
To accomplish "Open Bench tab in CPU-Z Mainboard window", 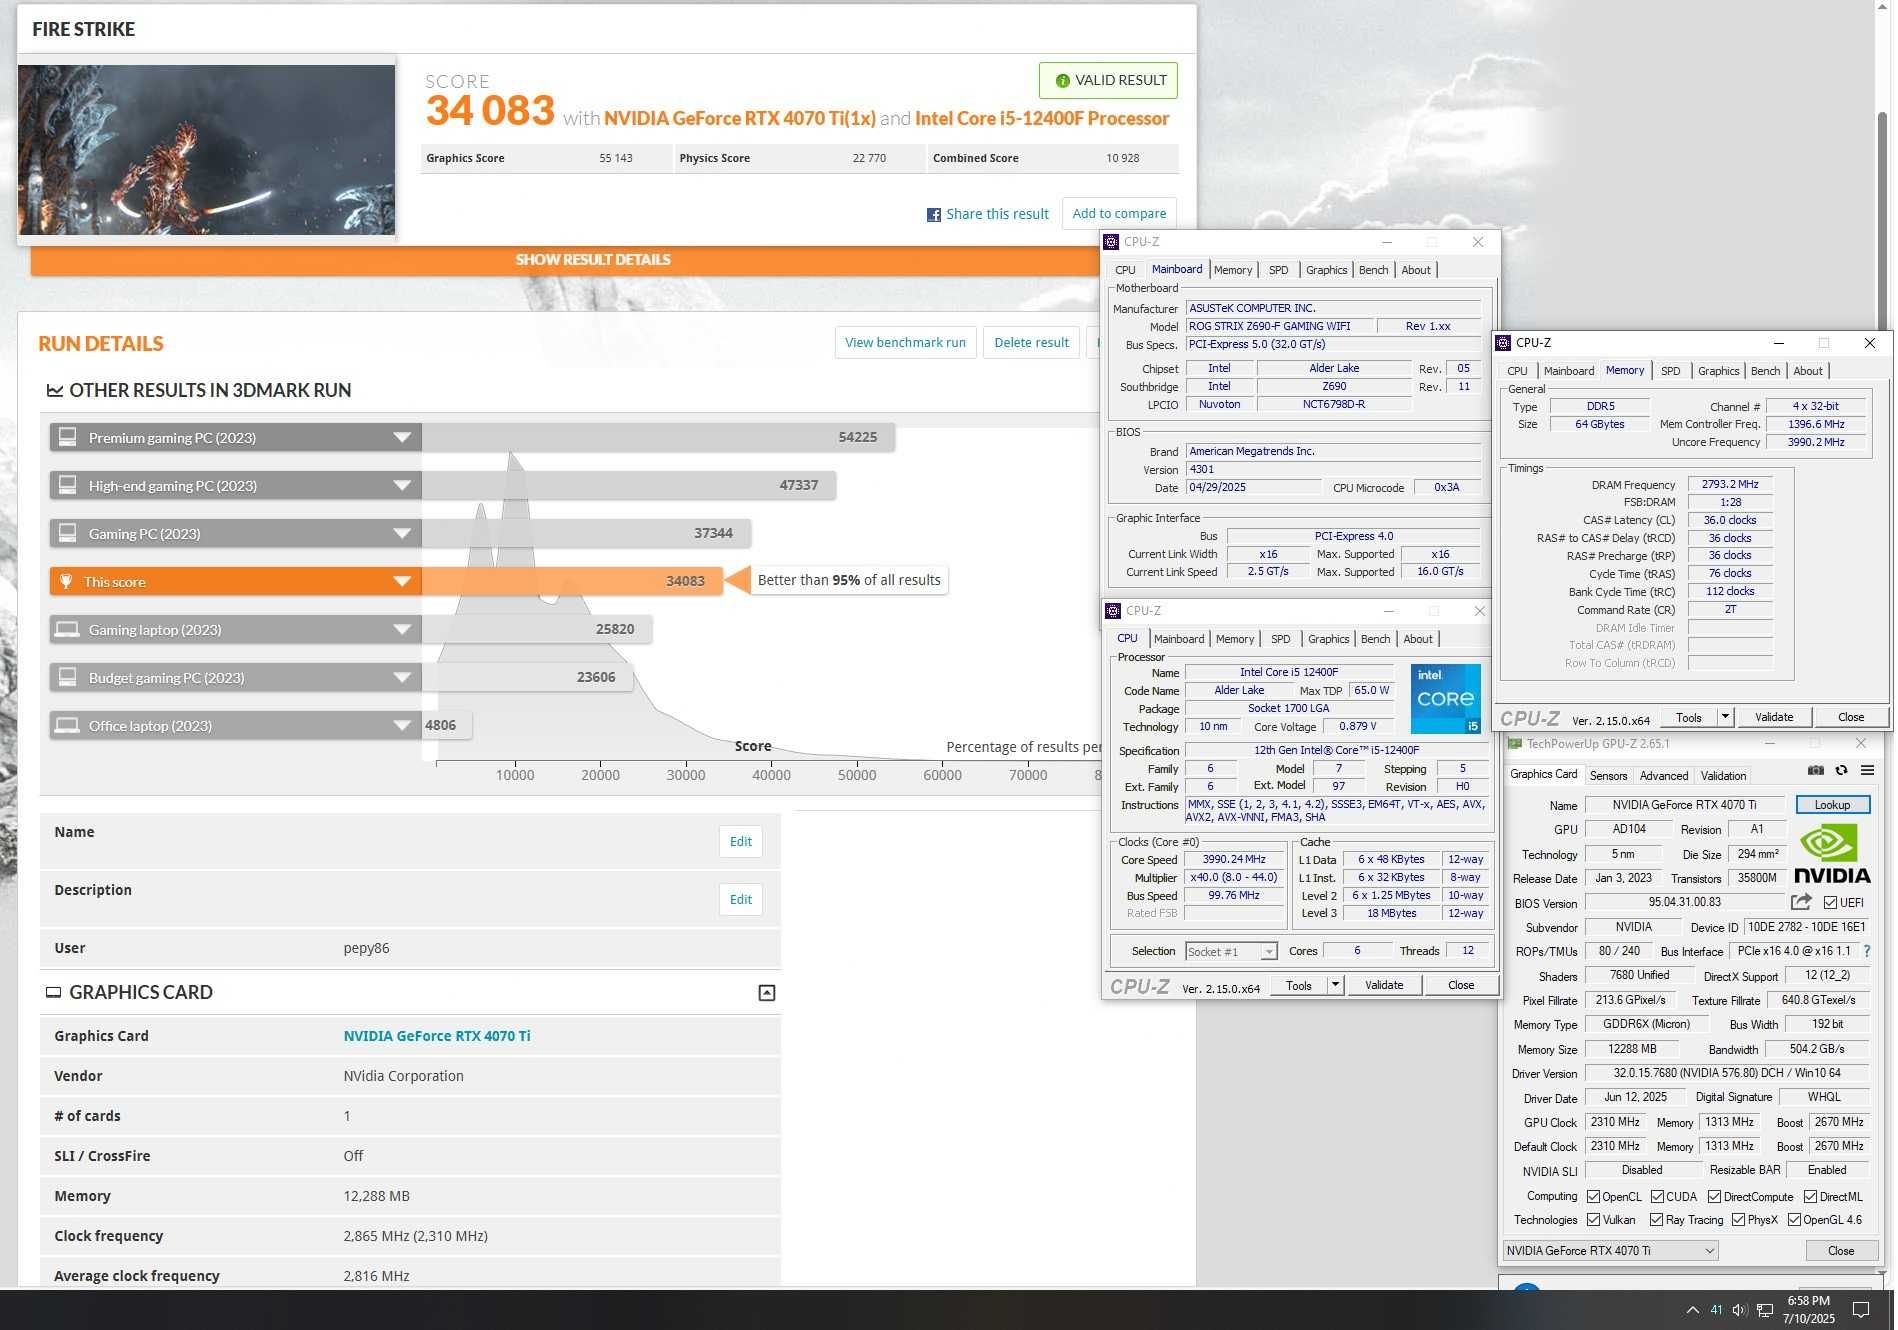I will (x=1373, y=270).
